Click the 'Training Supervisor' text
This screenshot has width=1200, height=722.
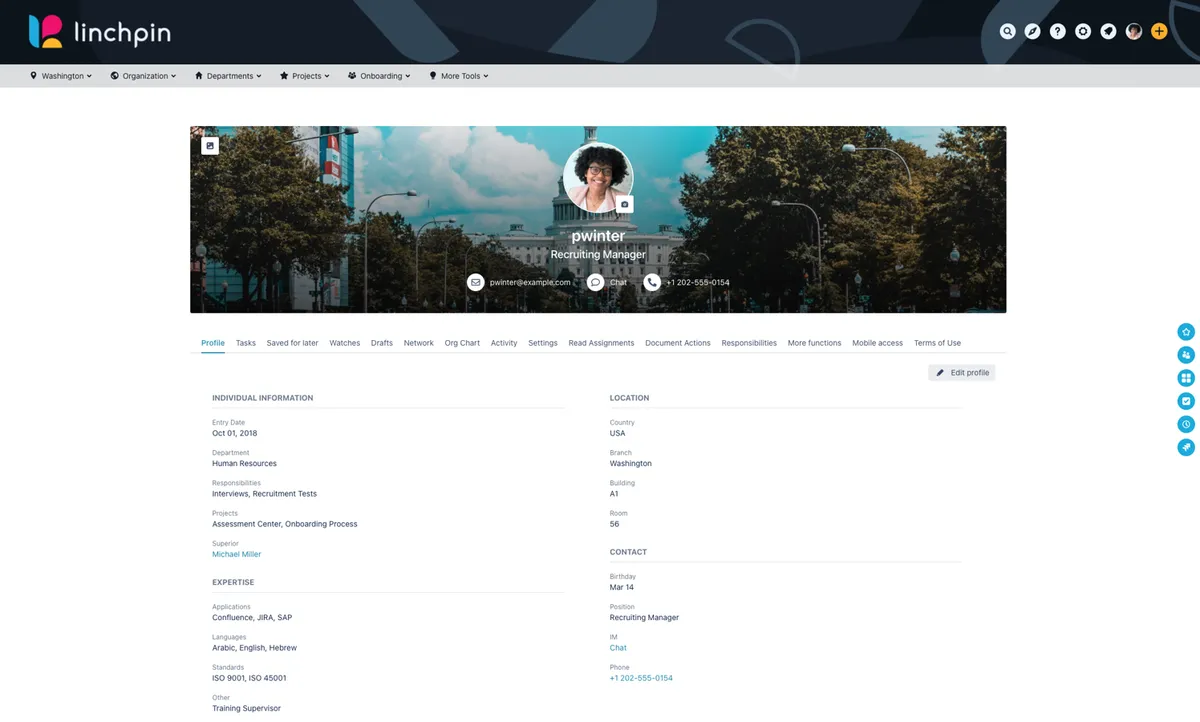(x=246, y=708)
